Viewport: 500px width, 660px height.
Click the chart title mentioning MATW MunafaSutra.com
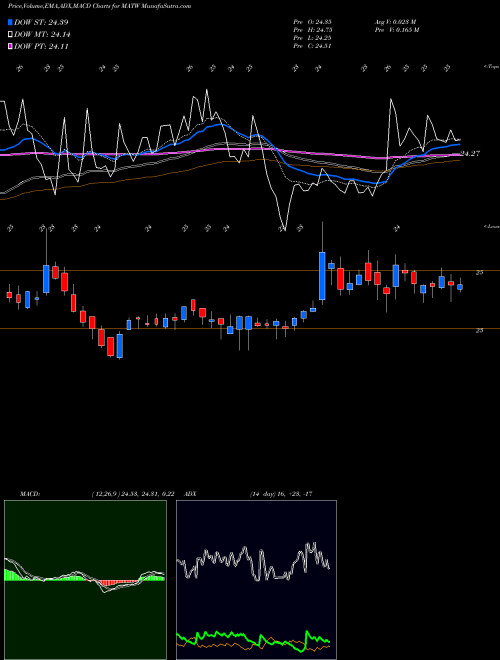[99, 6]
